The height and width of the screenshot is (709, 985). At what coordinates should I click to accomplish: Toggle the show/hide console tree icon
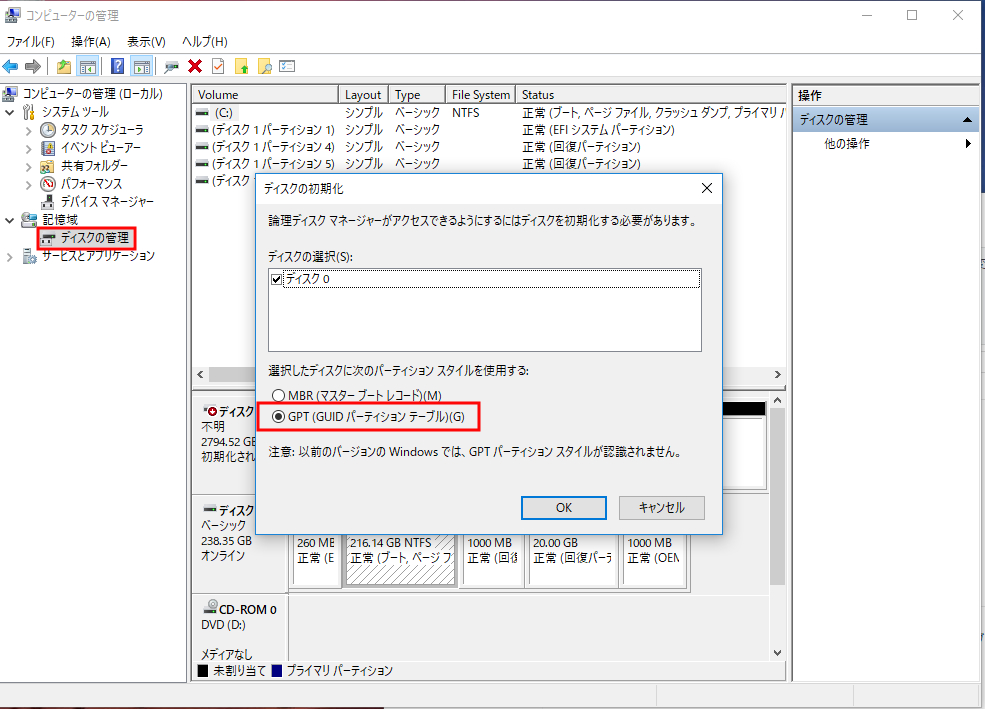(87, 66)
